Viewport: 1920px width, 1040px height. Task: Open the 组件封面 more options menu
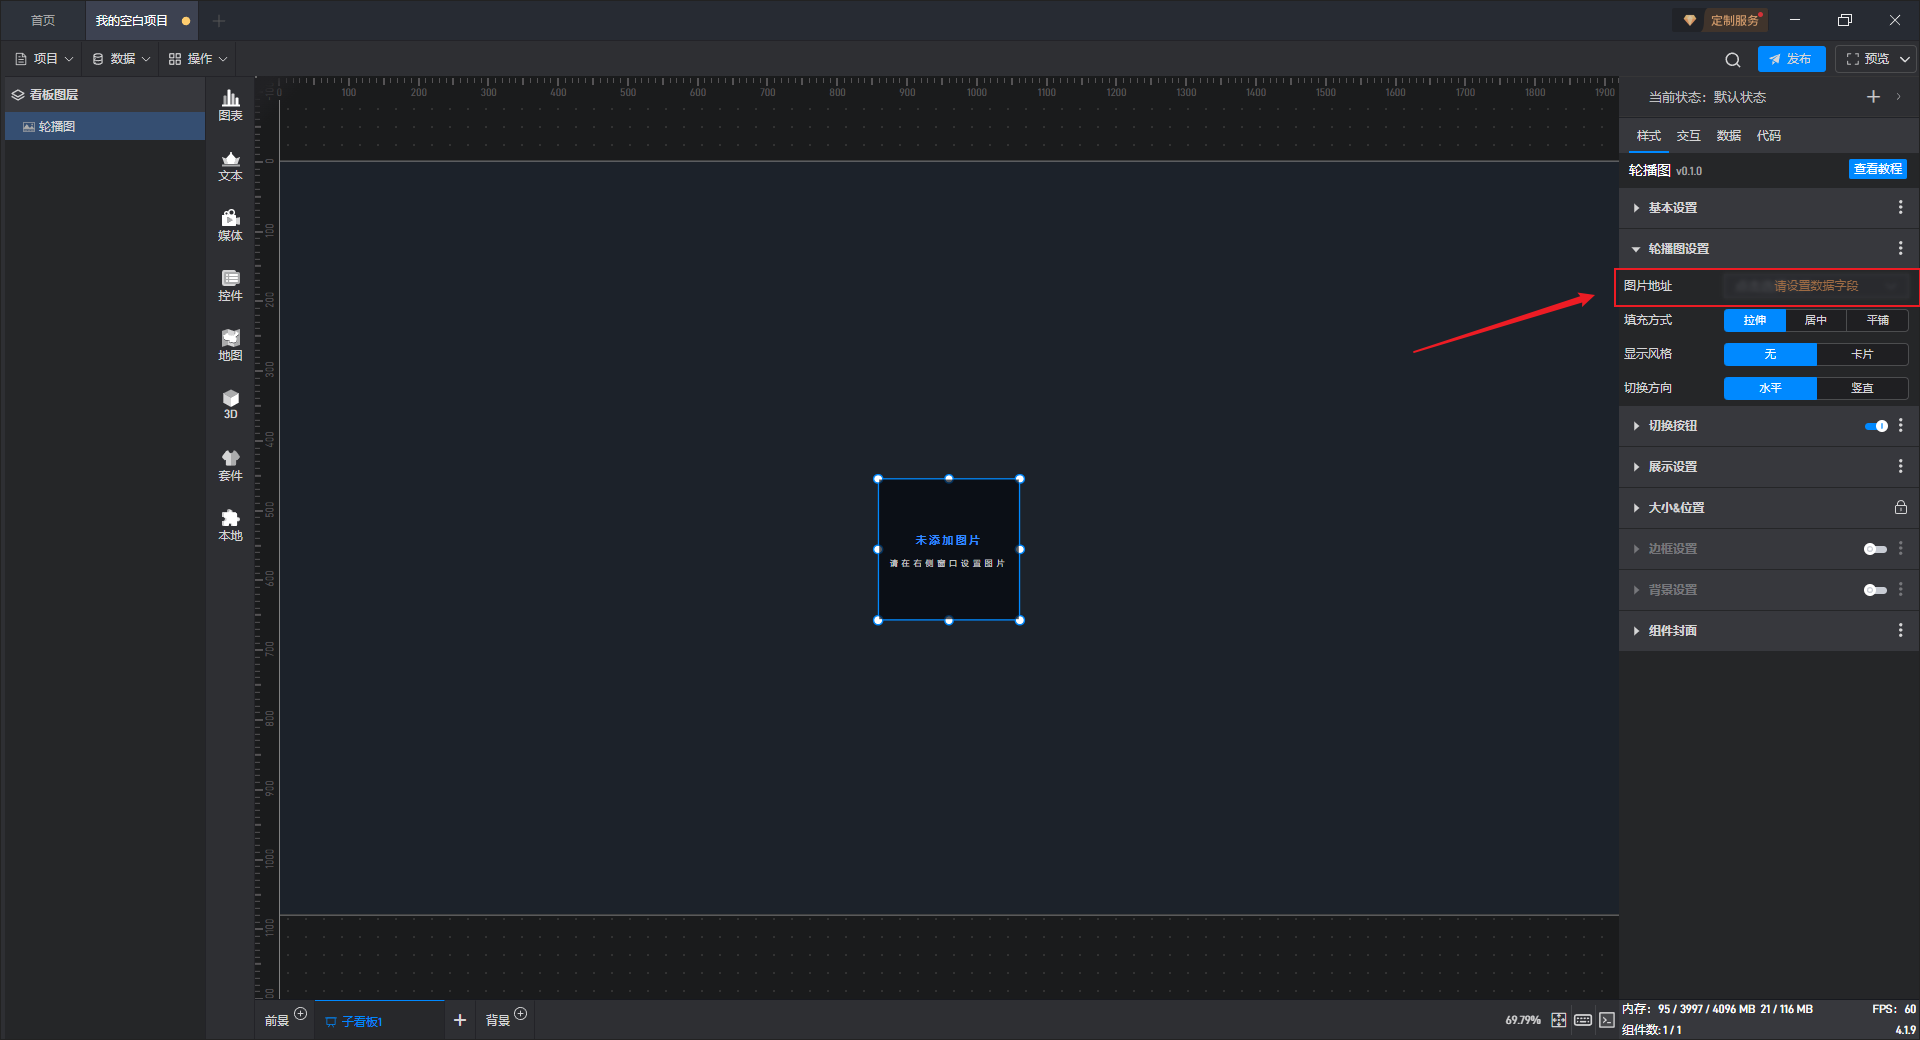[1901, 630]
